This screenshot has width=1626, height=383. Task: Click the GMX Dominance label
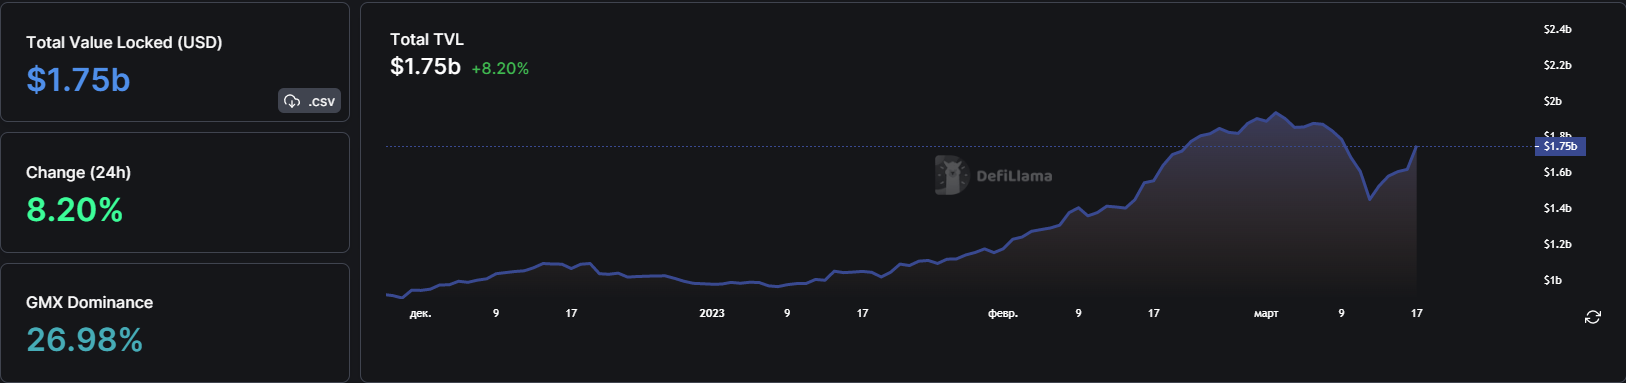89,302
